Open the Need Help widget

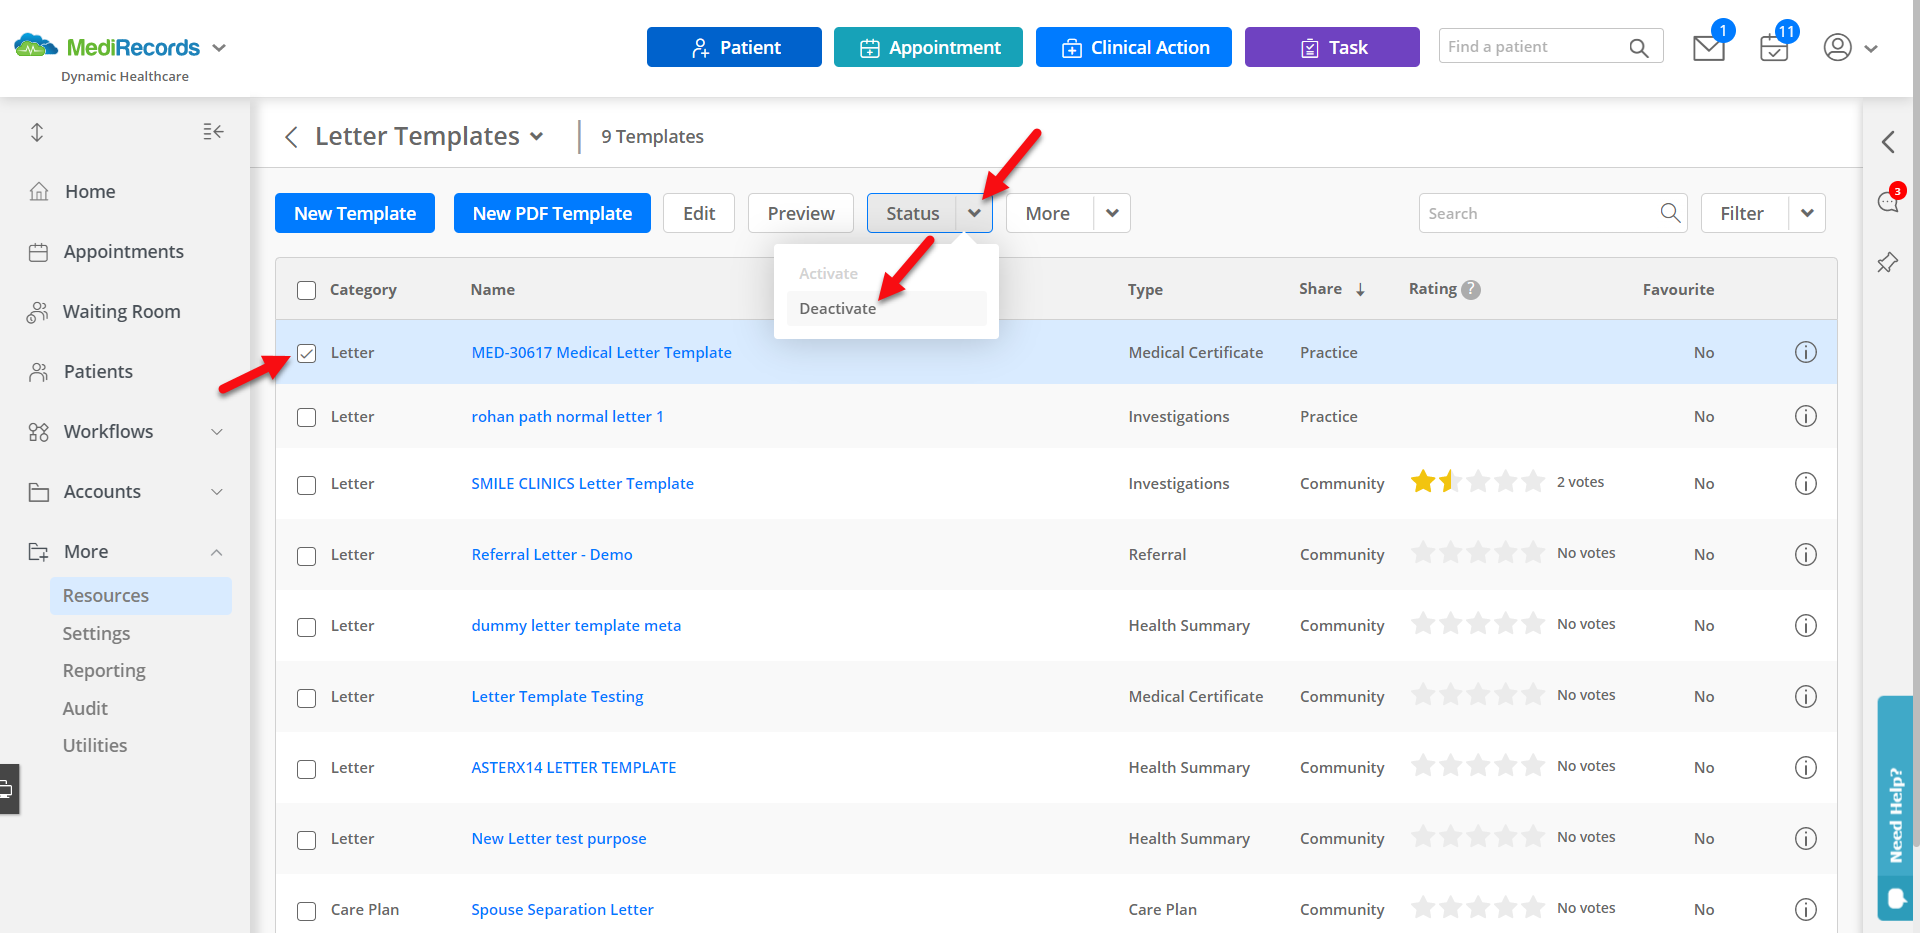point(1895,807)
